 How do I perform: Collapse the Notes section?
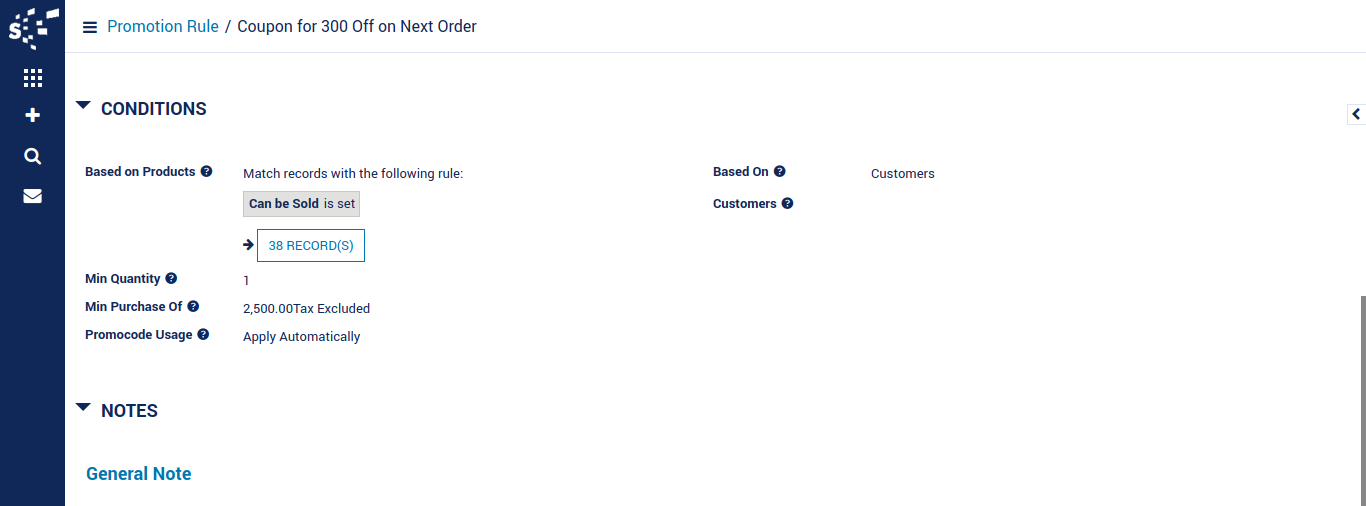click(x=83, y=407)
